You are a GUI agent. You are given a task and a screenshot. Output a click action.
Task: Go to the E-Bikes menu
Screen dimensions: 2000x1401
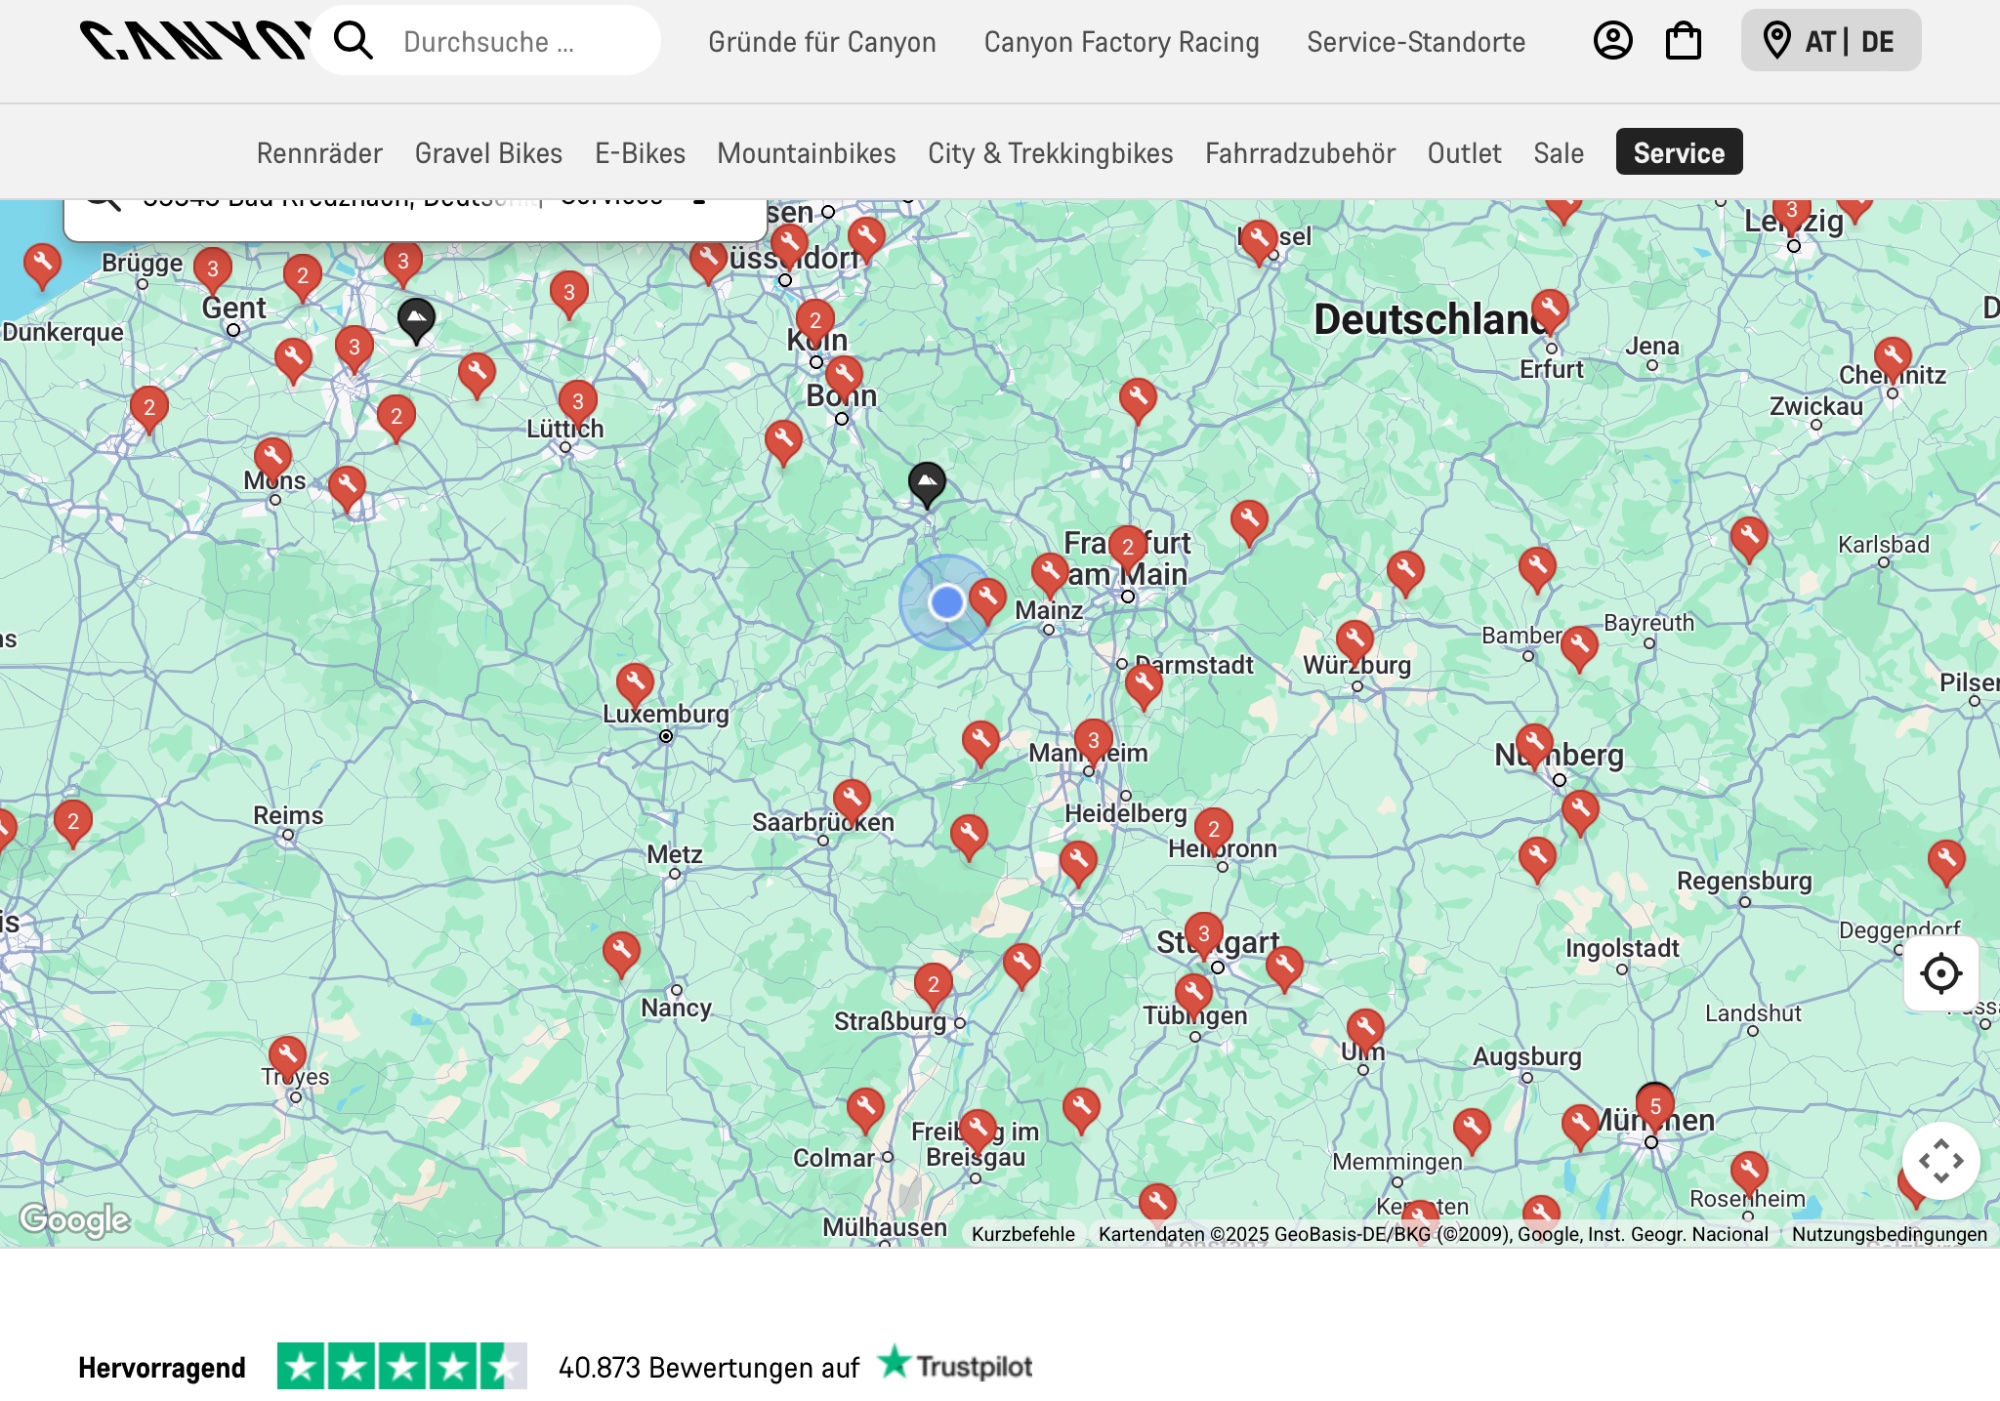pyautogui.click(x=640, y=153)
